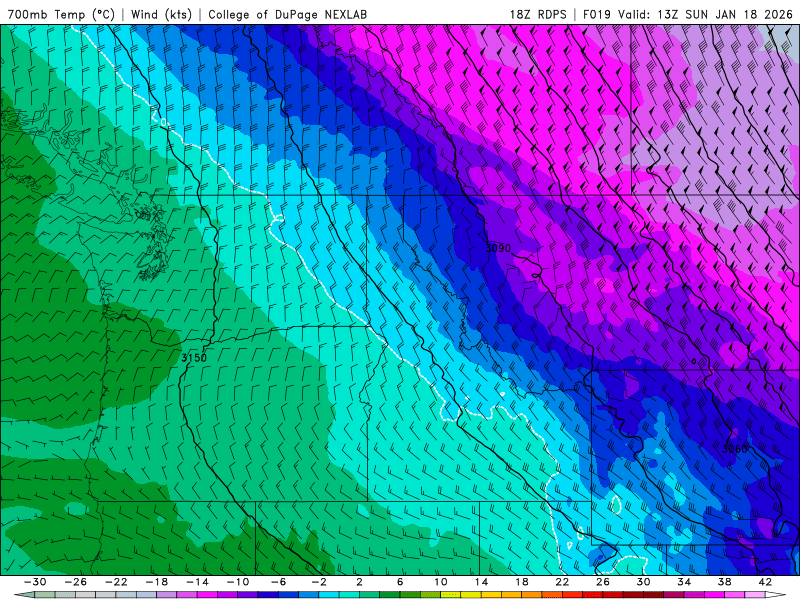Click the 22 value on temperature scale
Viewport: 800px width, 600px height.
[562, 582]
